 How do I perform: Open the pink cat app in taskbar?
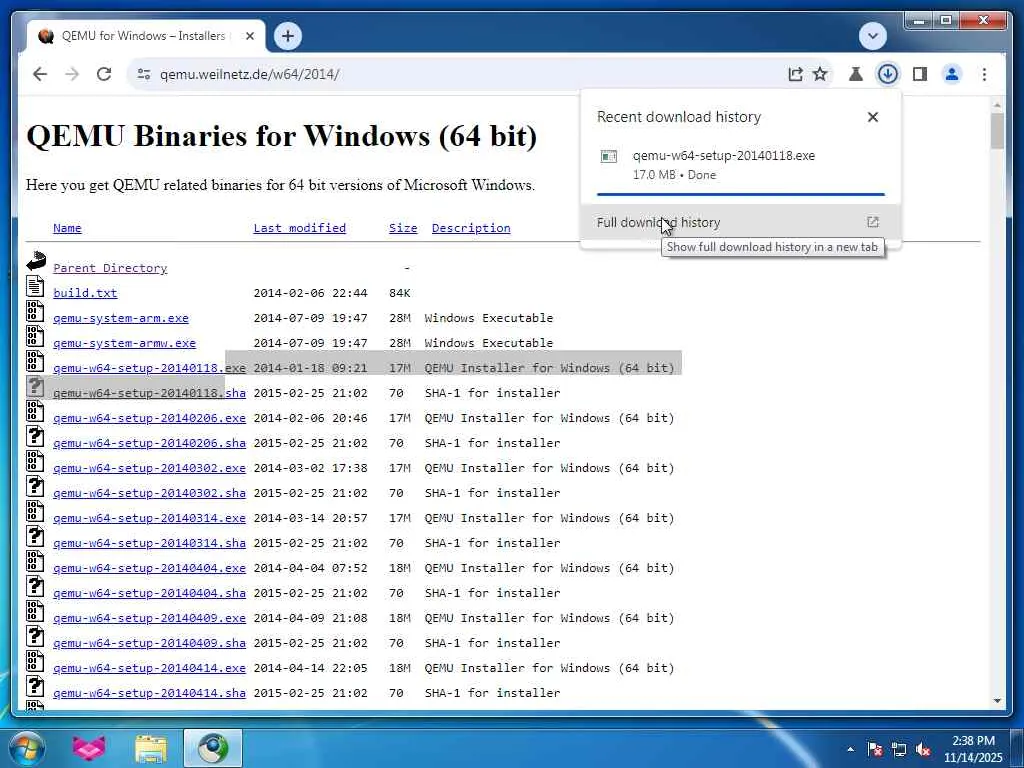click(89, 748)
